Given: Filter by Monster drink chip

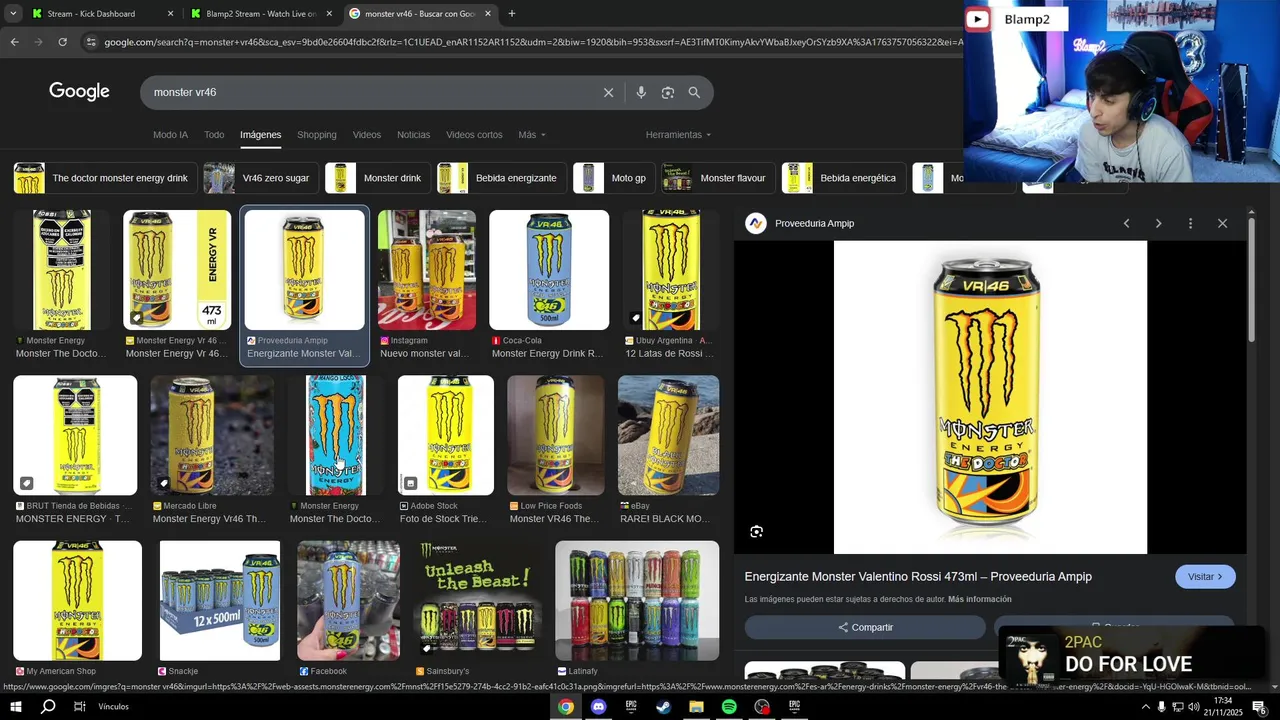Looking at the screenshot, I should tap(378, 178).
